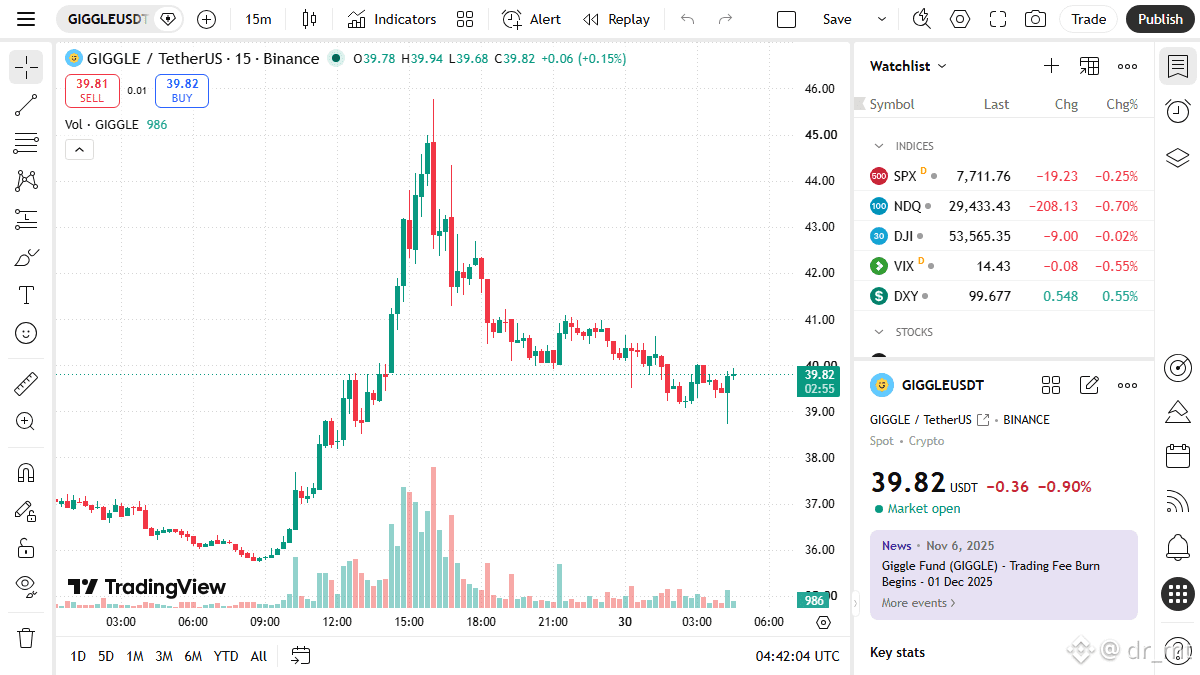Image resolution: width=1200 pixels, height=675 pixels.
Task: Open the emoji icons tool
Action: click(x=26, y=333)
